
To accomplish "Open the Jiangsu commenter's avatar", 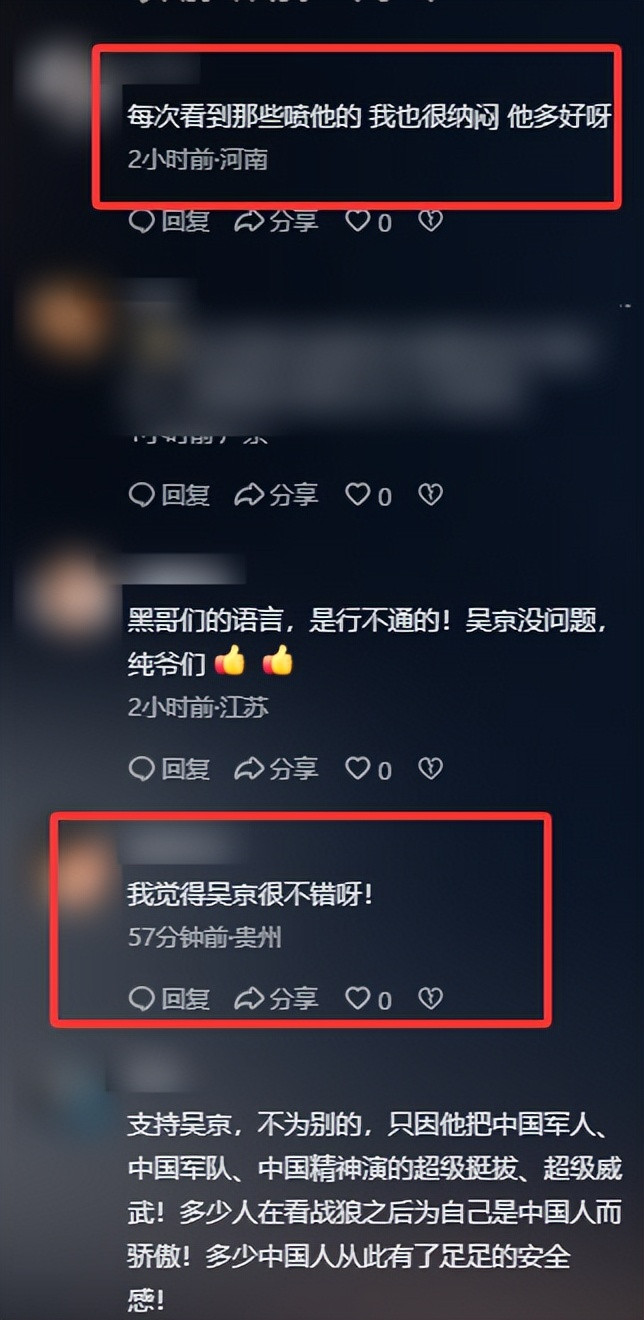I will click(x=68, y=598).
